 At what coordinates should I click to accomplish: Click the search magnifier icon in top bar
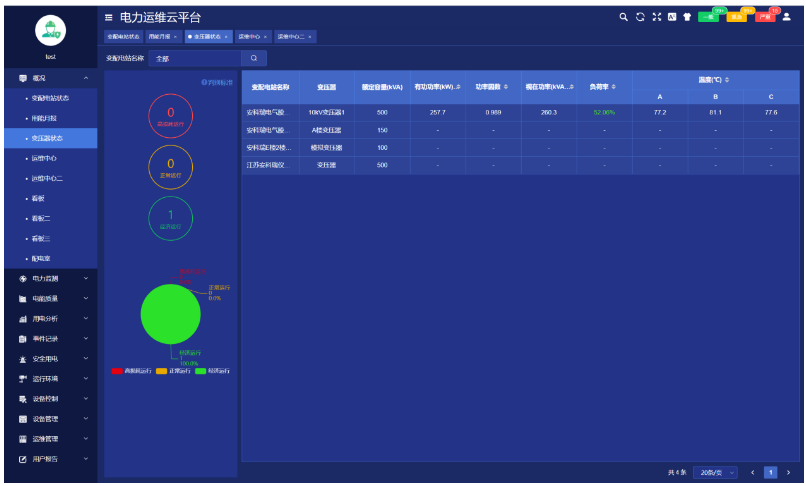pyautogui.click(x=623, y=17)
